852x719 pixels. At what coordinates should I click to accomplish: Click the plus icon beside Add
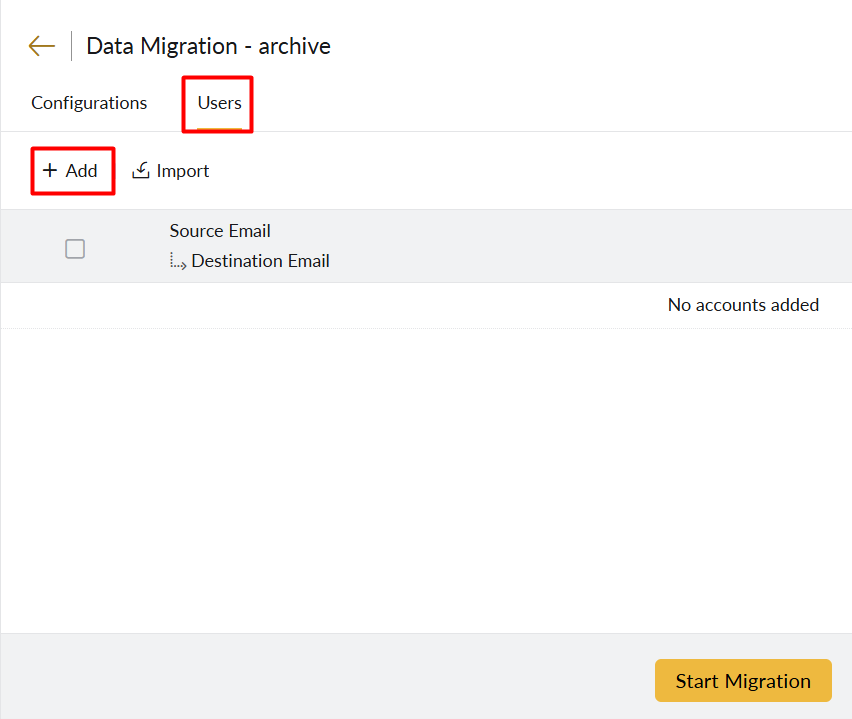coord(50,170)
